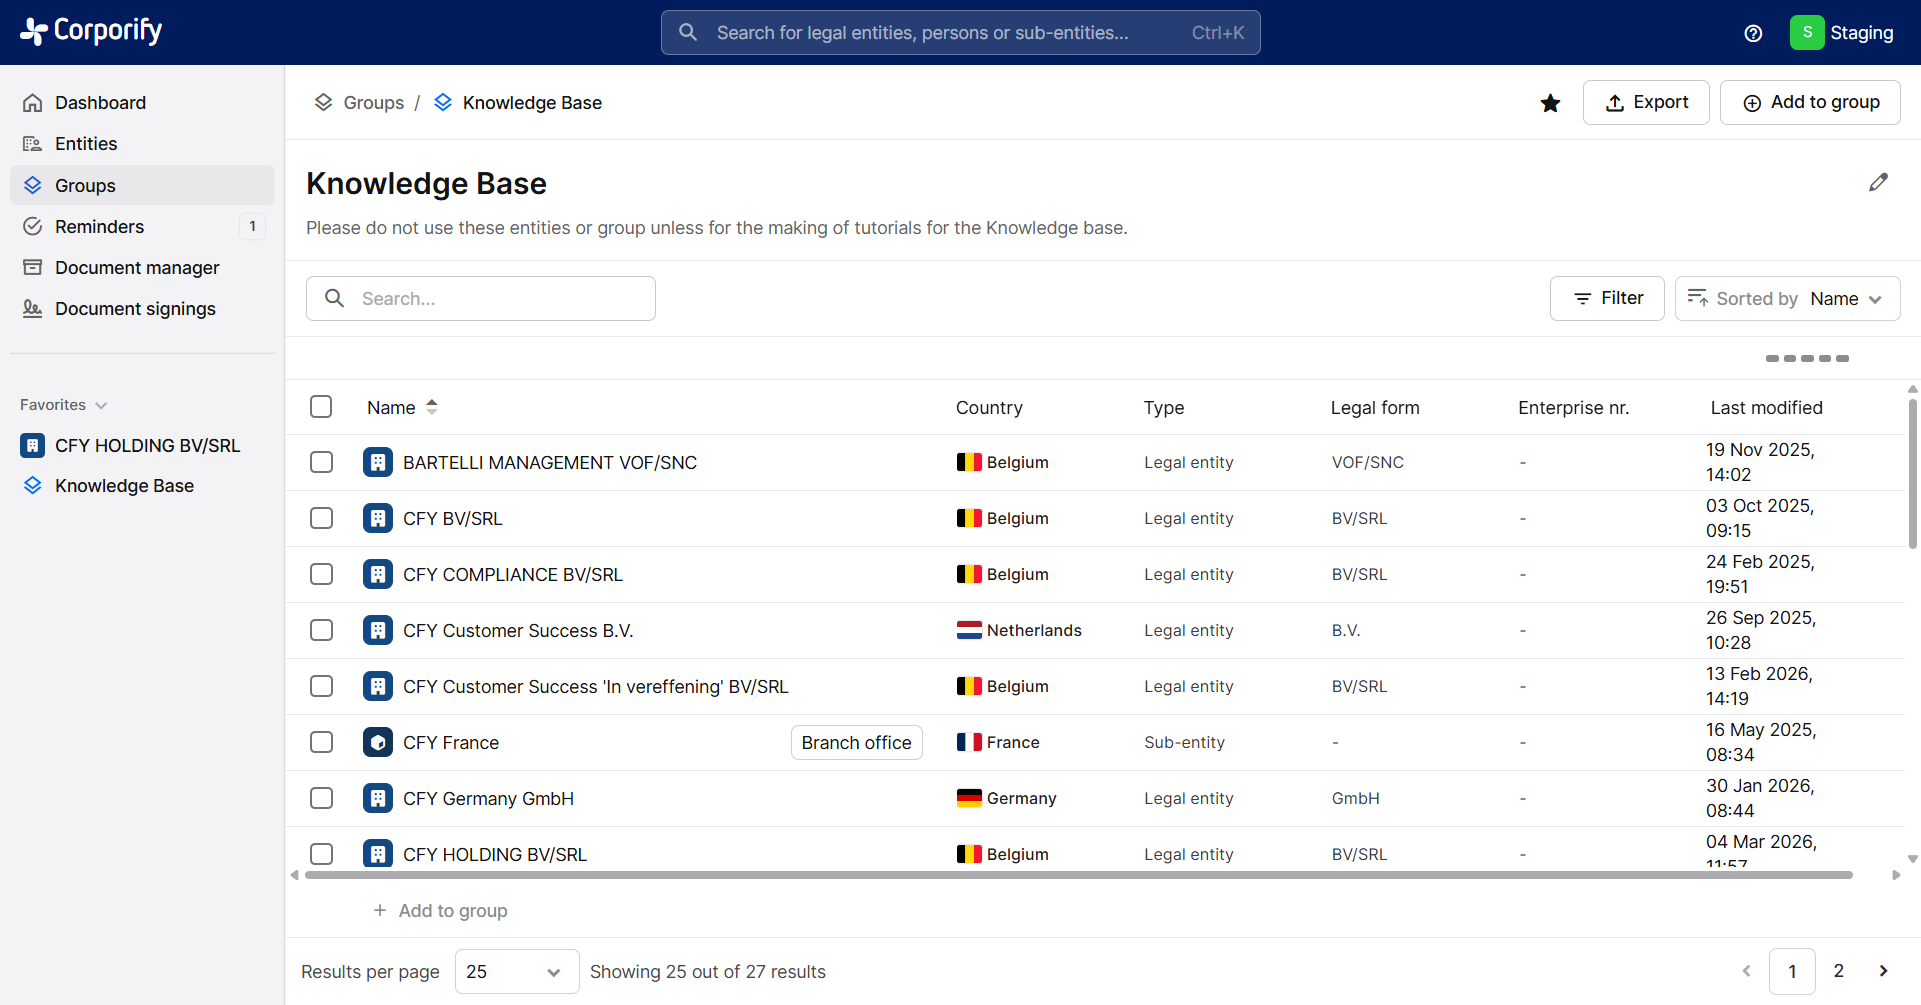
Task: Open the help question-mark icon
Action: 1753,33
